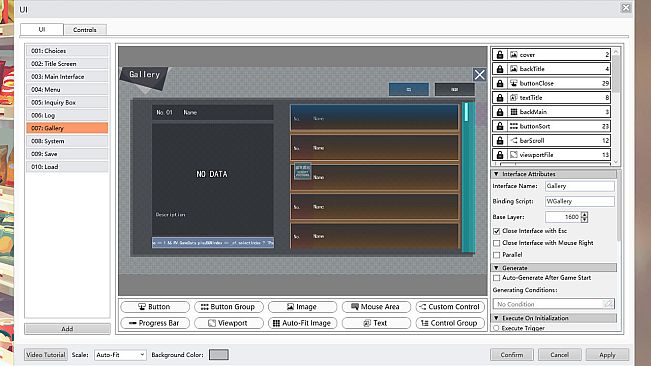
Task: Add a Button control
Action: (155, 307)
